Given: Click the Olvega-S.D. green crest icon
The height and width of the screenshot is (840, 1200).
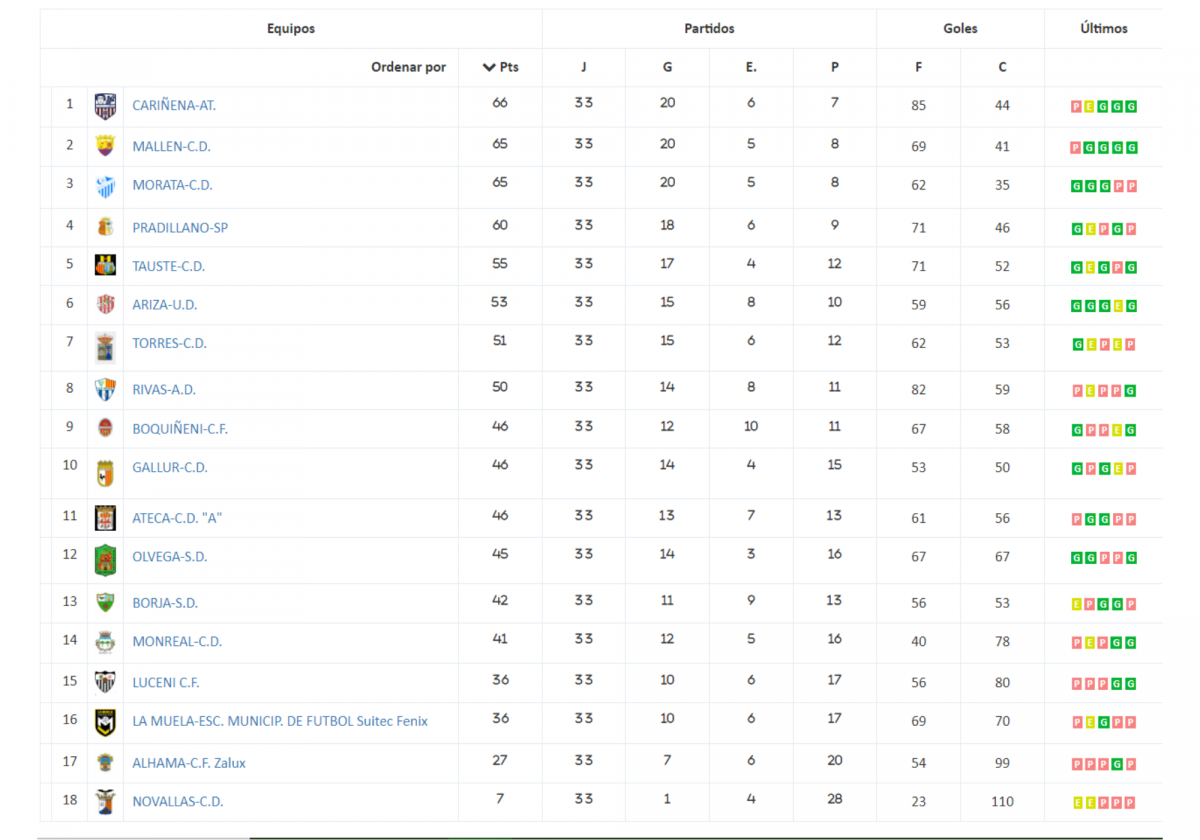Looking at the screenshot, I should 105,559.
